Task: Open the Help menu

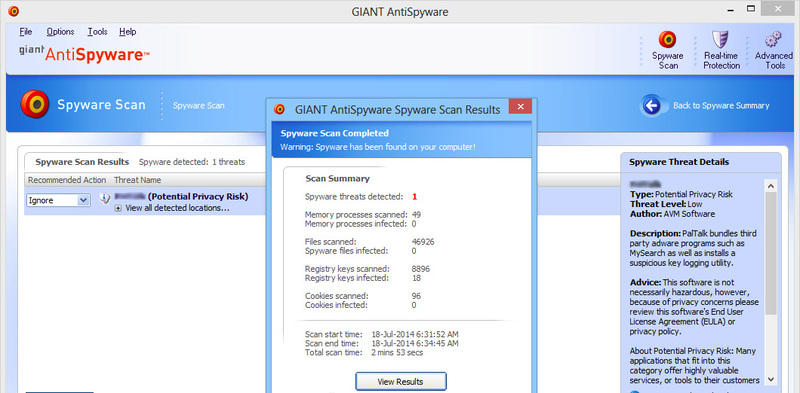Action: coord(128,32)
